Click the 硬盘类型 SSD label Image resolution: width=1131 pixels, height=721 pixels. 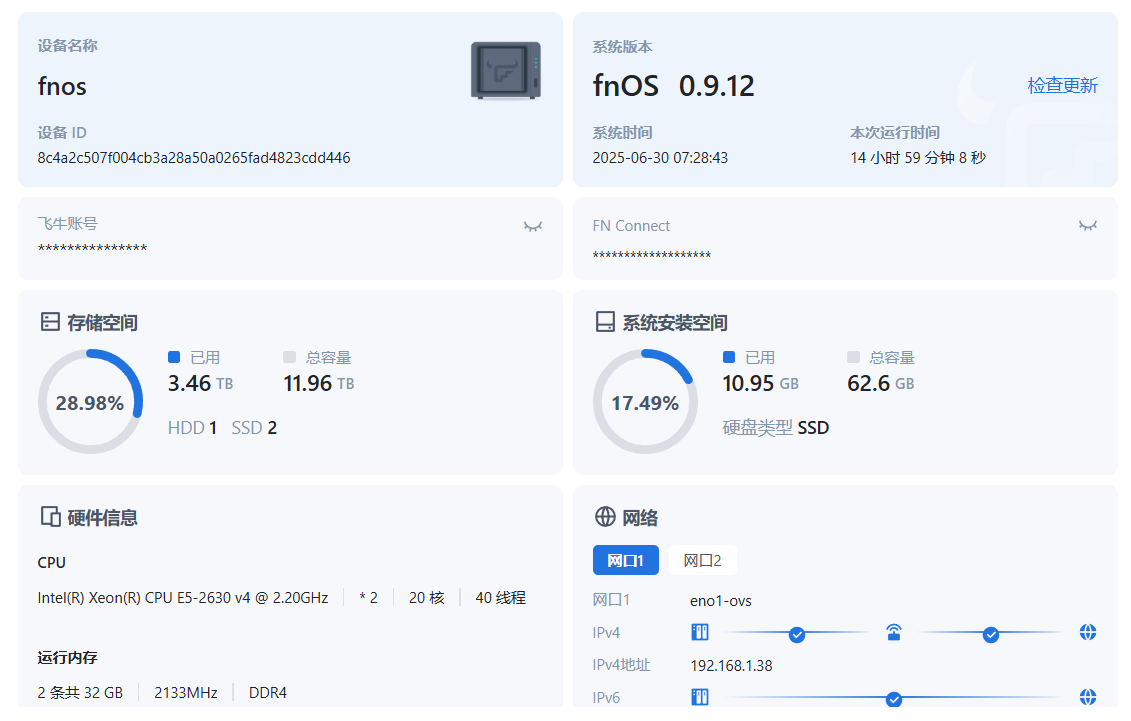pyautogui.click(x=776, y=428)
